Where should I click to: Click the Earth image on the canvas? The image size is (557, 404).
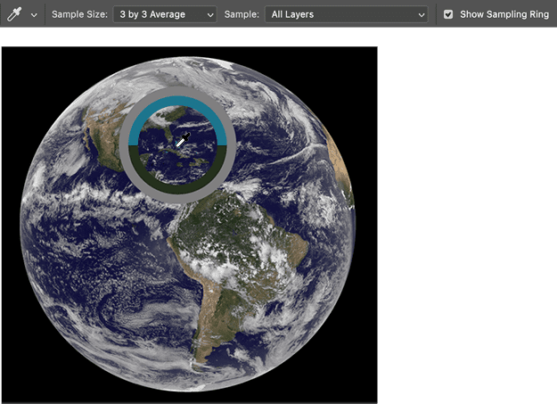(188, 225)
